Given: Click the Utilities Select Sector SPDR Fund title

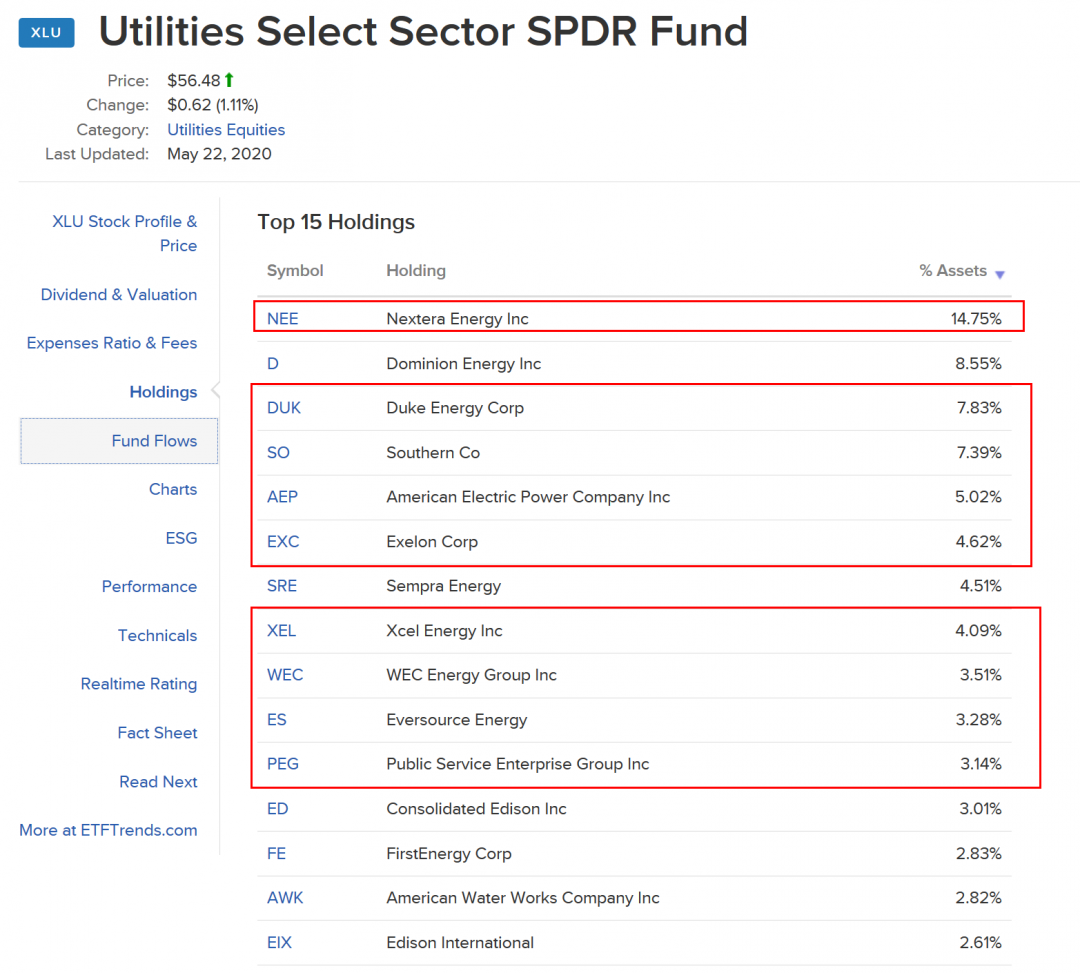Looking at the screenshot, I should pos(424,32).
